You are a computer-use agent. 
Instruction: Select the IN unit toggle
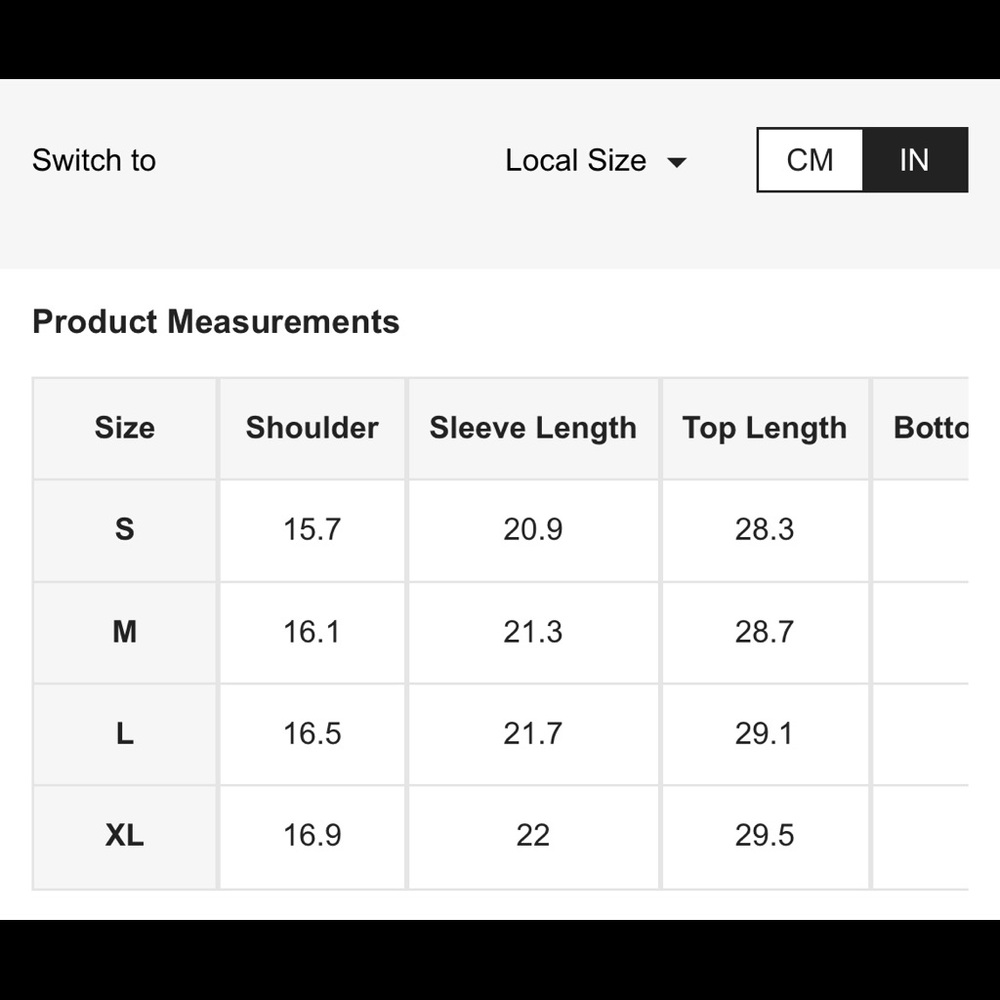(914, 160)
